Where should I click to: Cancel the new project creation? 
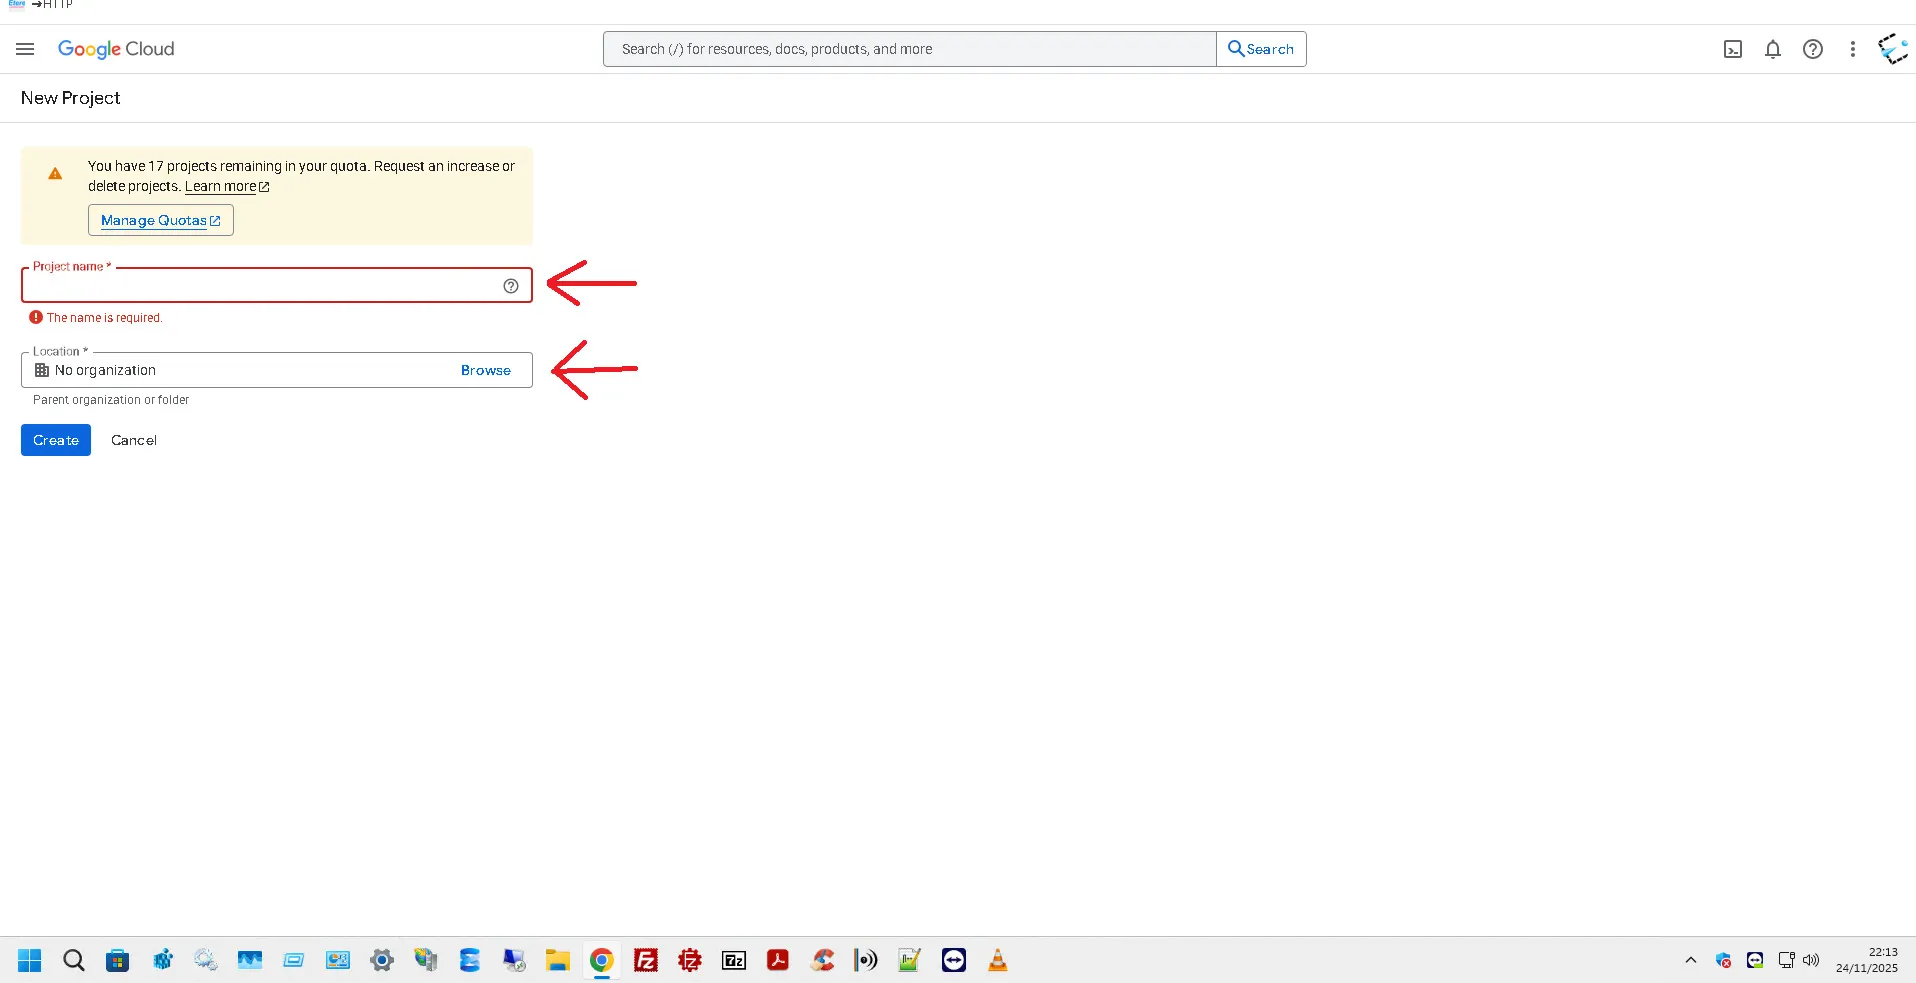click(134, 440)
